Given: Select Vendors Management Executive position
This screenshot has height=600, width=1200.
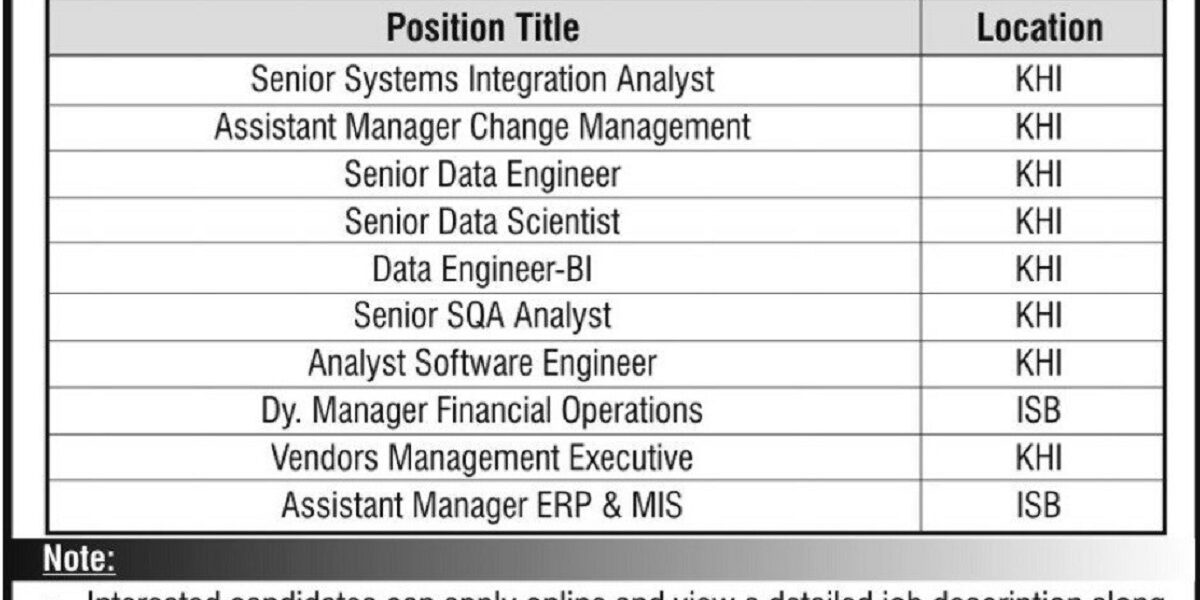Looking at the screenshot, I should click(482, 458).
